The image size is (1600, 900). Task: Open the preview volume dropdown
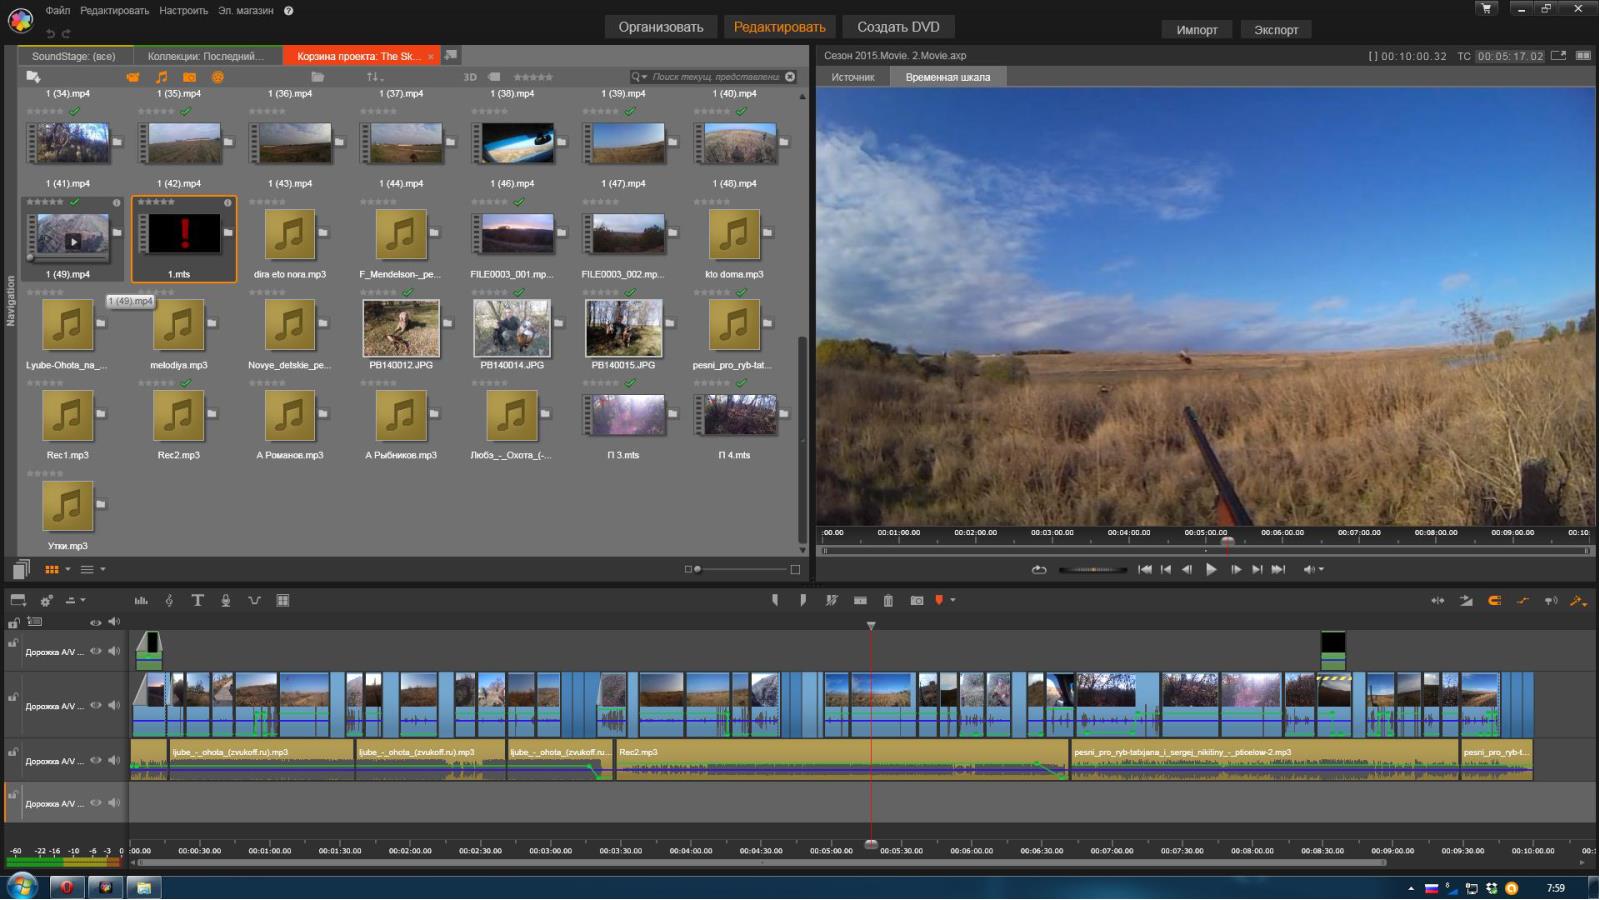(1321, 569)
